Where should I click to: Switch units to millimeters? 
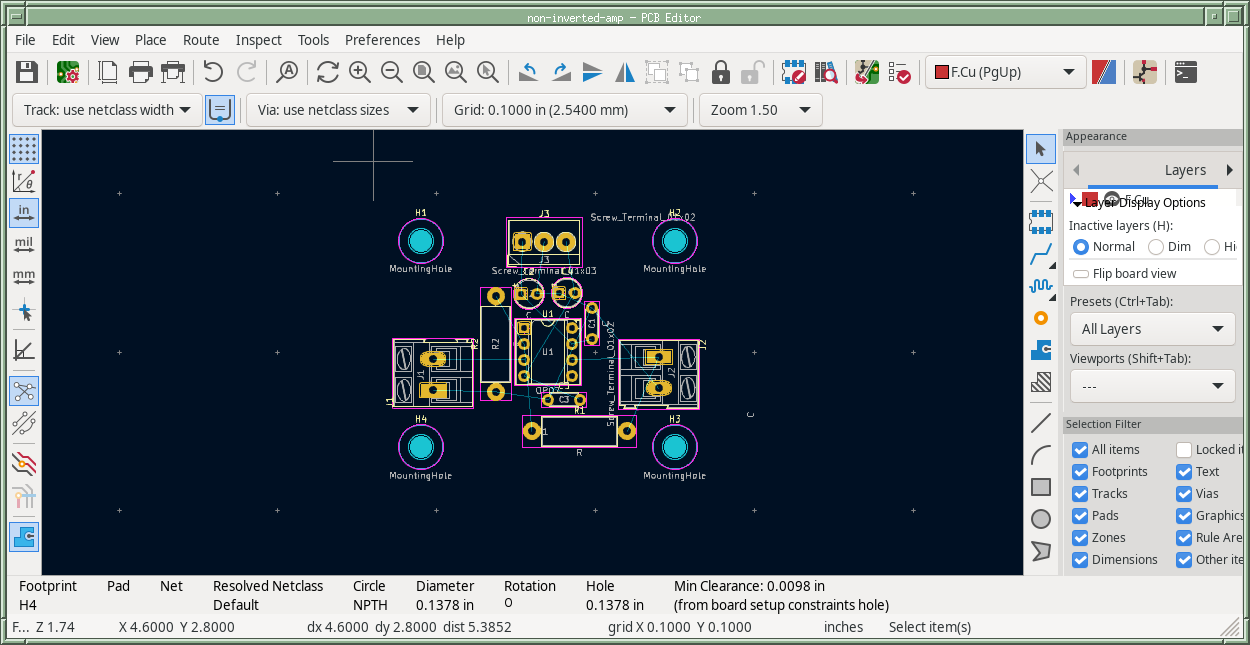[24, 277]
